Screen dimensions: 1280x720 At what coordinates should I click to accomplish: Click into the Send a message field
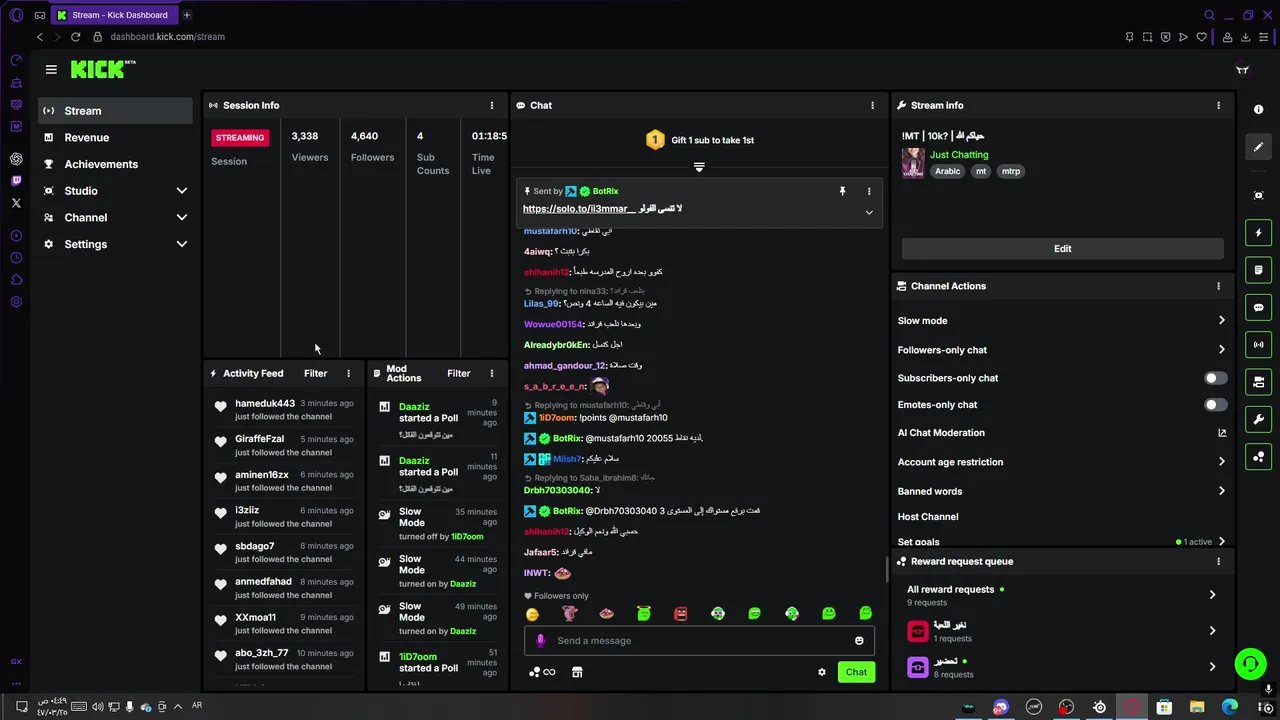pyautogui.click(x=700, y=641)
